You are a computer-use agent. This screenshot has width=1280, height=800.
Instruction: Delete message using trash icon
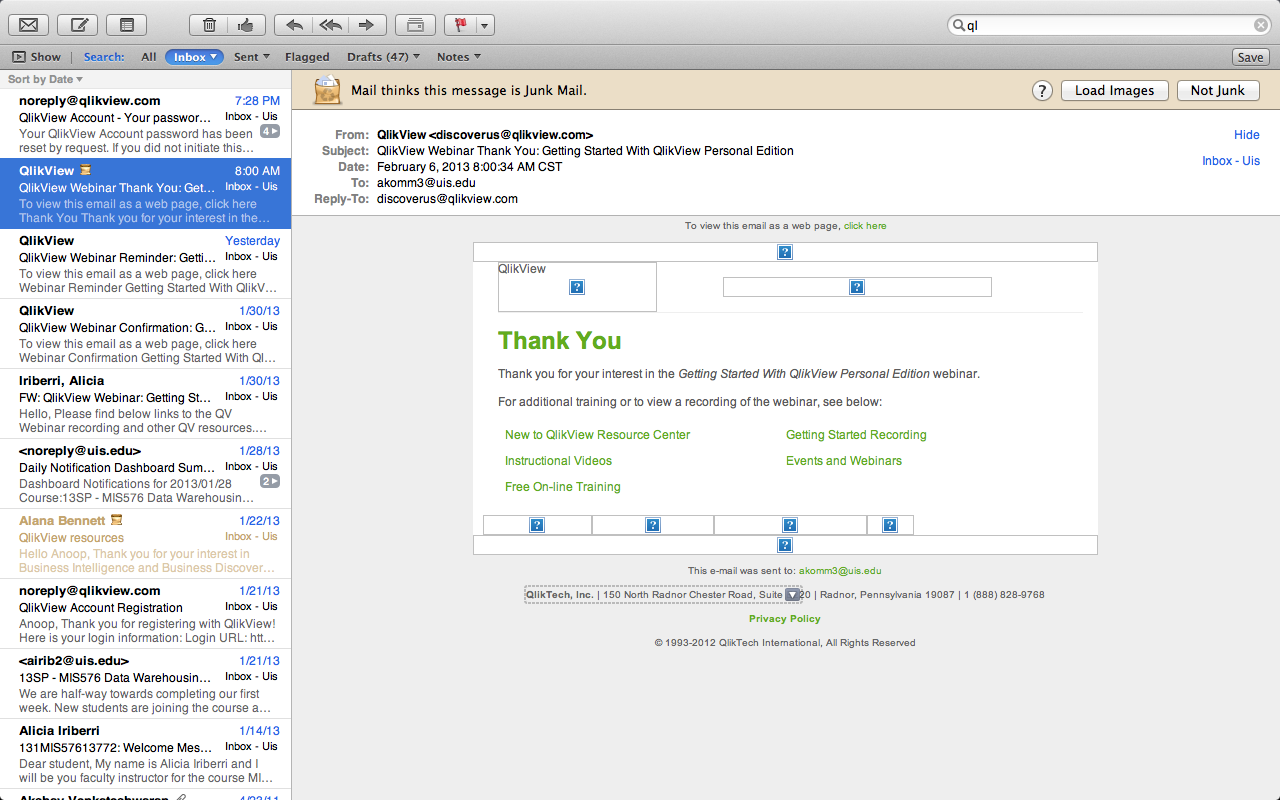208,25
